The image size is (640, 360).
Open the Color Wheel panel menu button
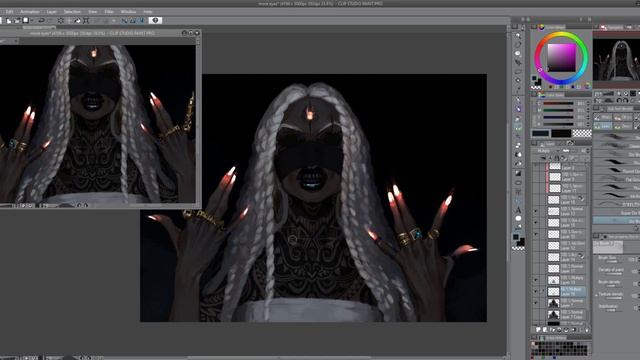click(x=534, y=27)
